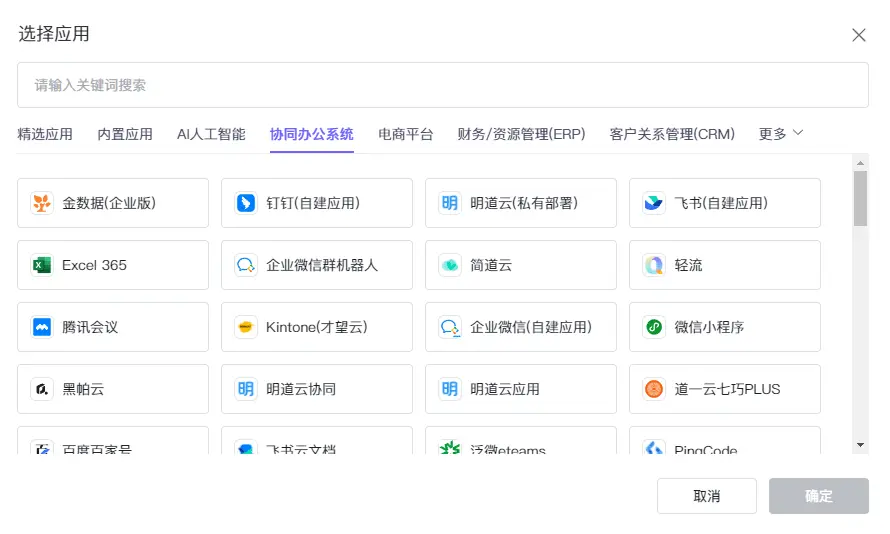
Task: Confirm selection with 确定 button
Action: click(818, 496)
